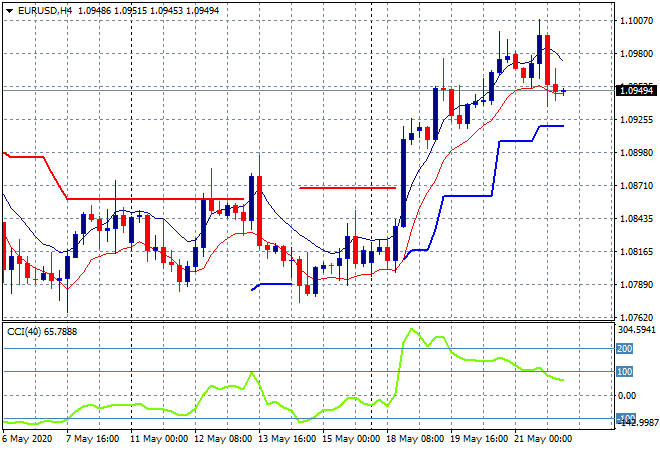Select the current price label 1.09494
660x450 pixels.
coord(636,91)
